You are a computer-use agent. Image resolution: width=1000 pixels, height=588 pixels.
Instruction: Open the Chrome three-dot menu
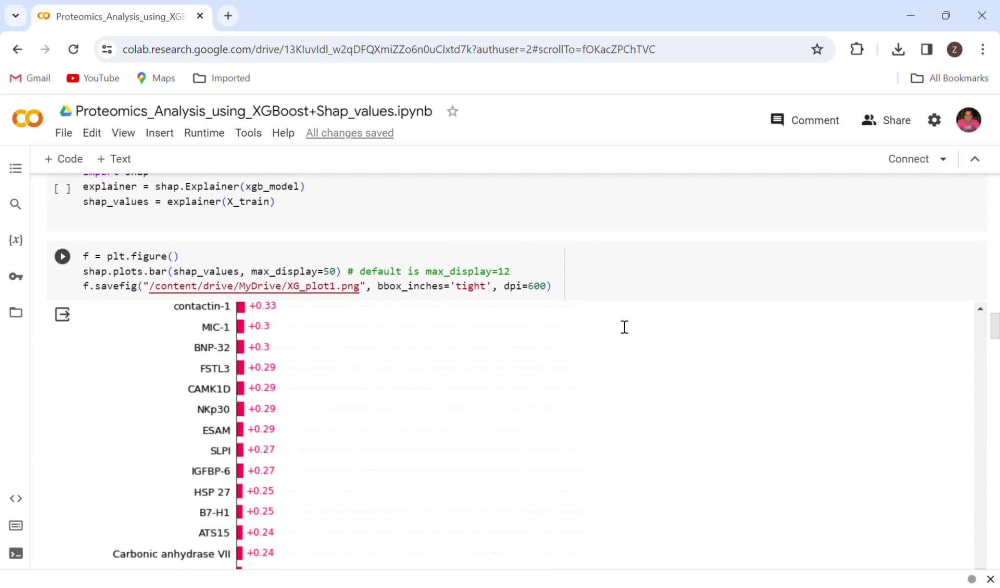(983, 49)
